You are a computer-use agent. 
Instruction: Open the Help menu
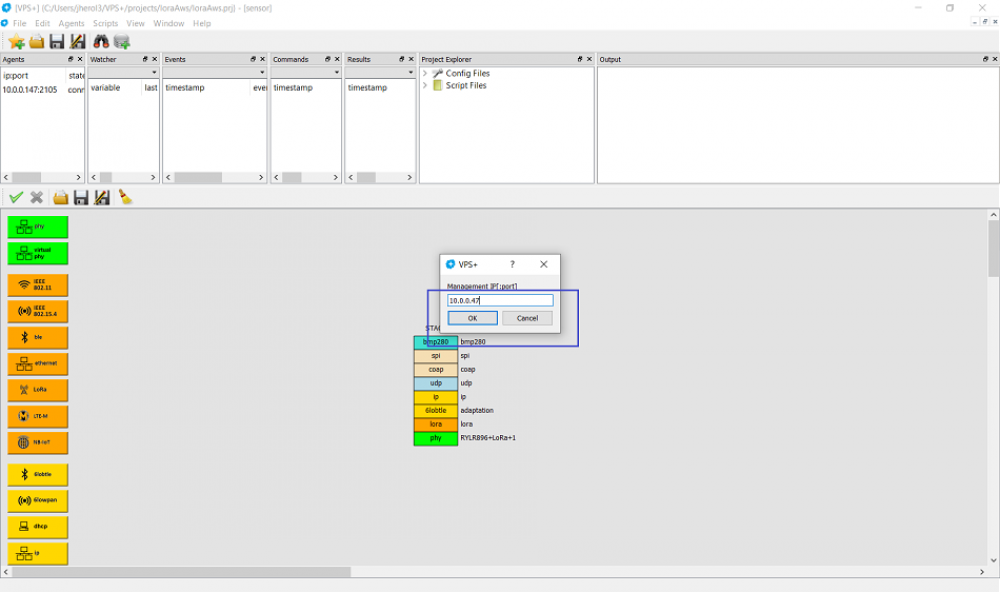click(202, 23)
